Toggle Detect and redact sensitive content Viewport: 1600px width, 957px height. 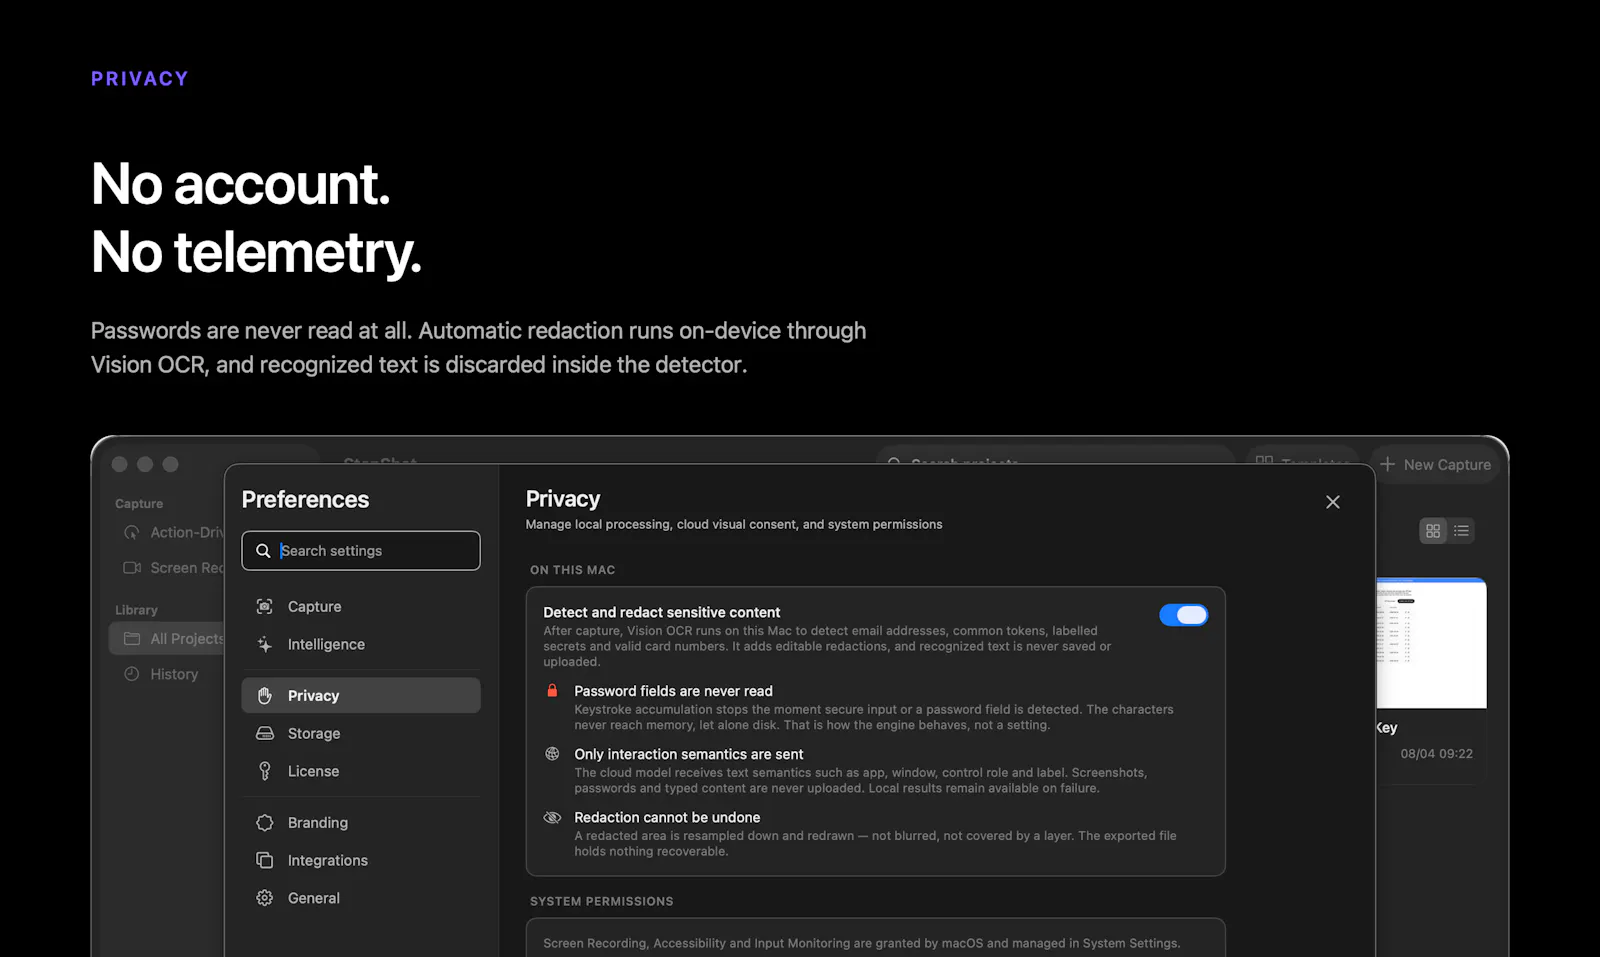point(1184,615)
